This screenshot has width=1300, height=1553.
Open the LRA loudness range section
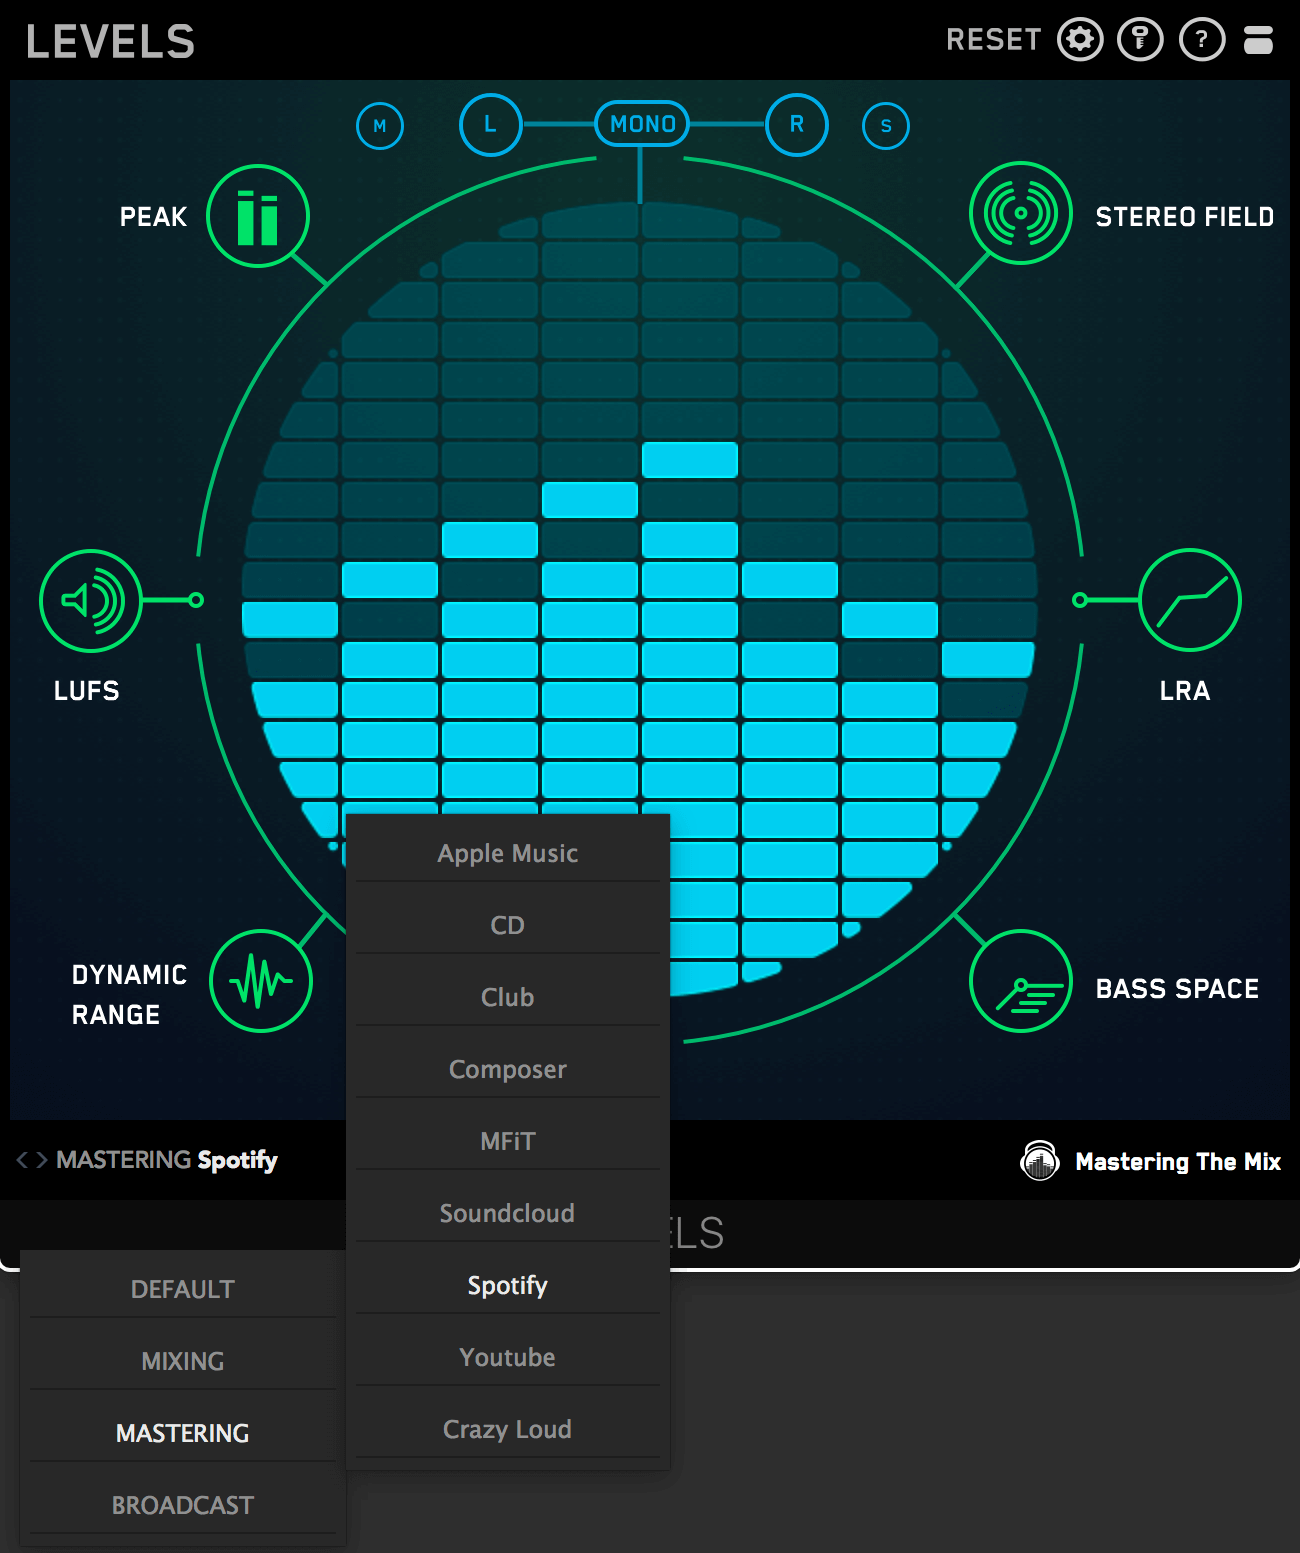point(1189,600)
